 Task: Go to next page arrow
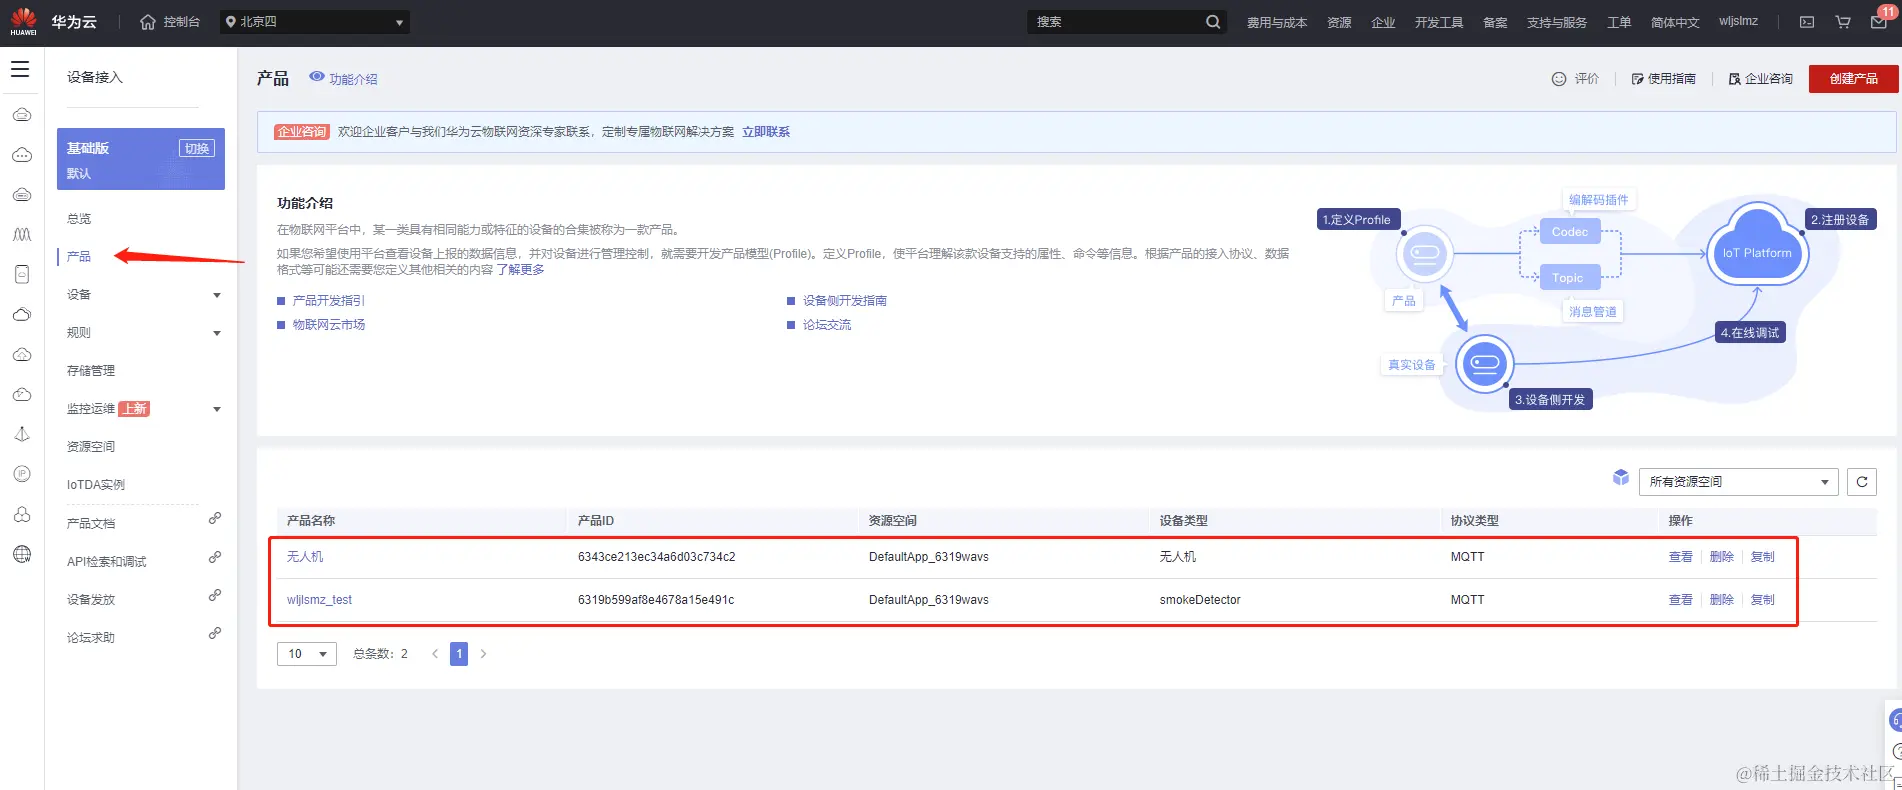click(x=483, y=654)
